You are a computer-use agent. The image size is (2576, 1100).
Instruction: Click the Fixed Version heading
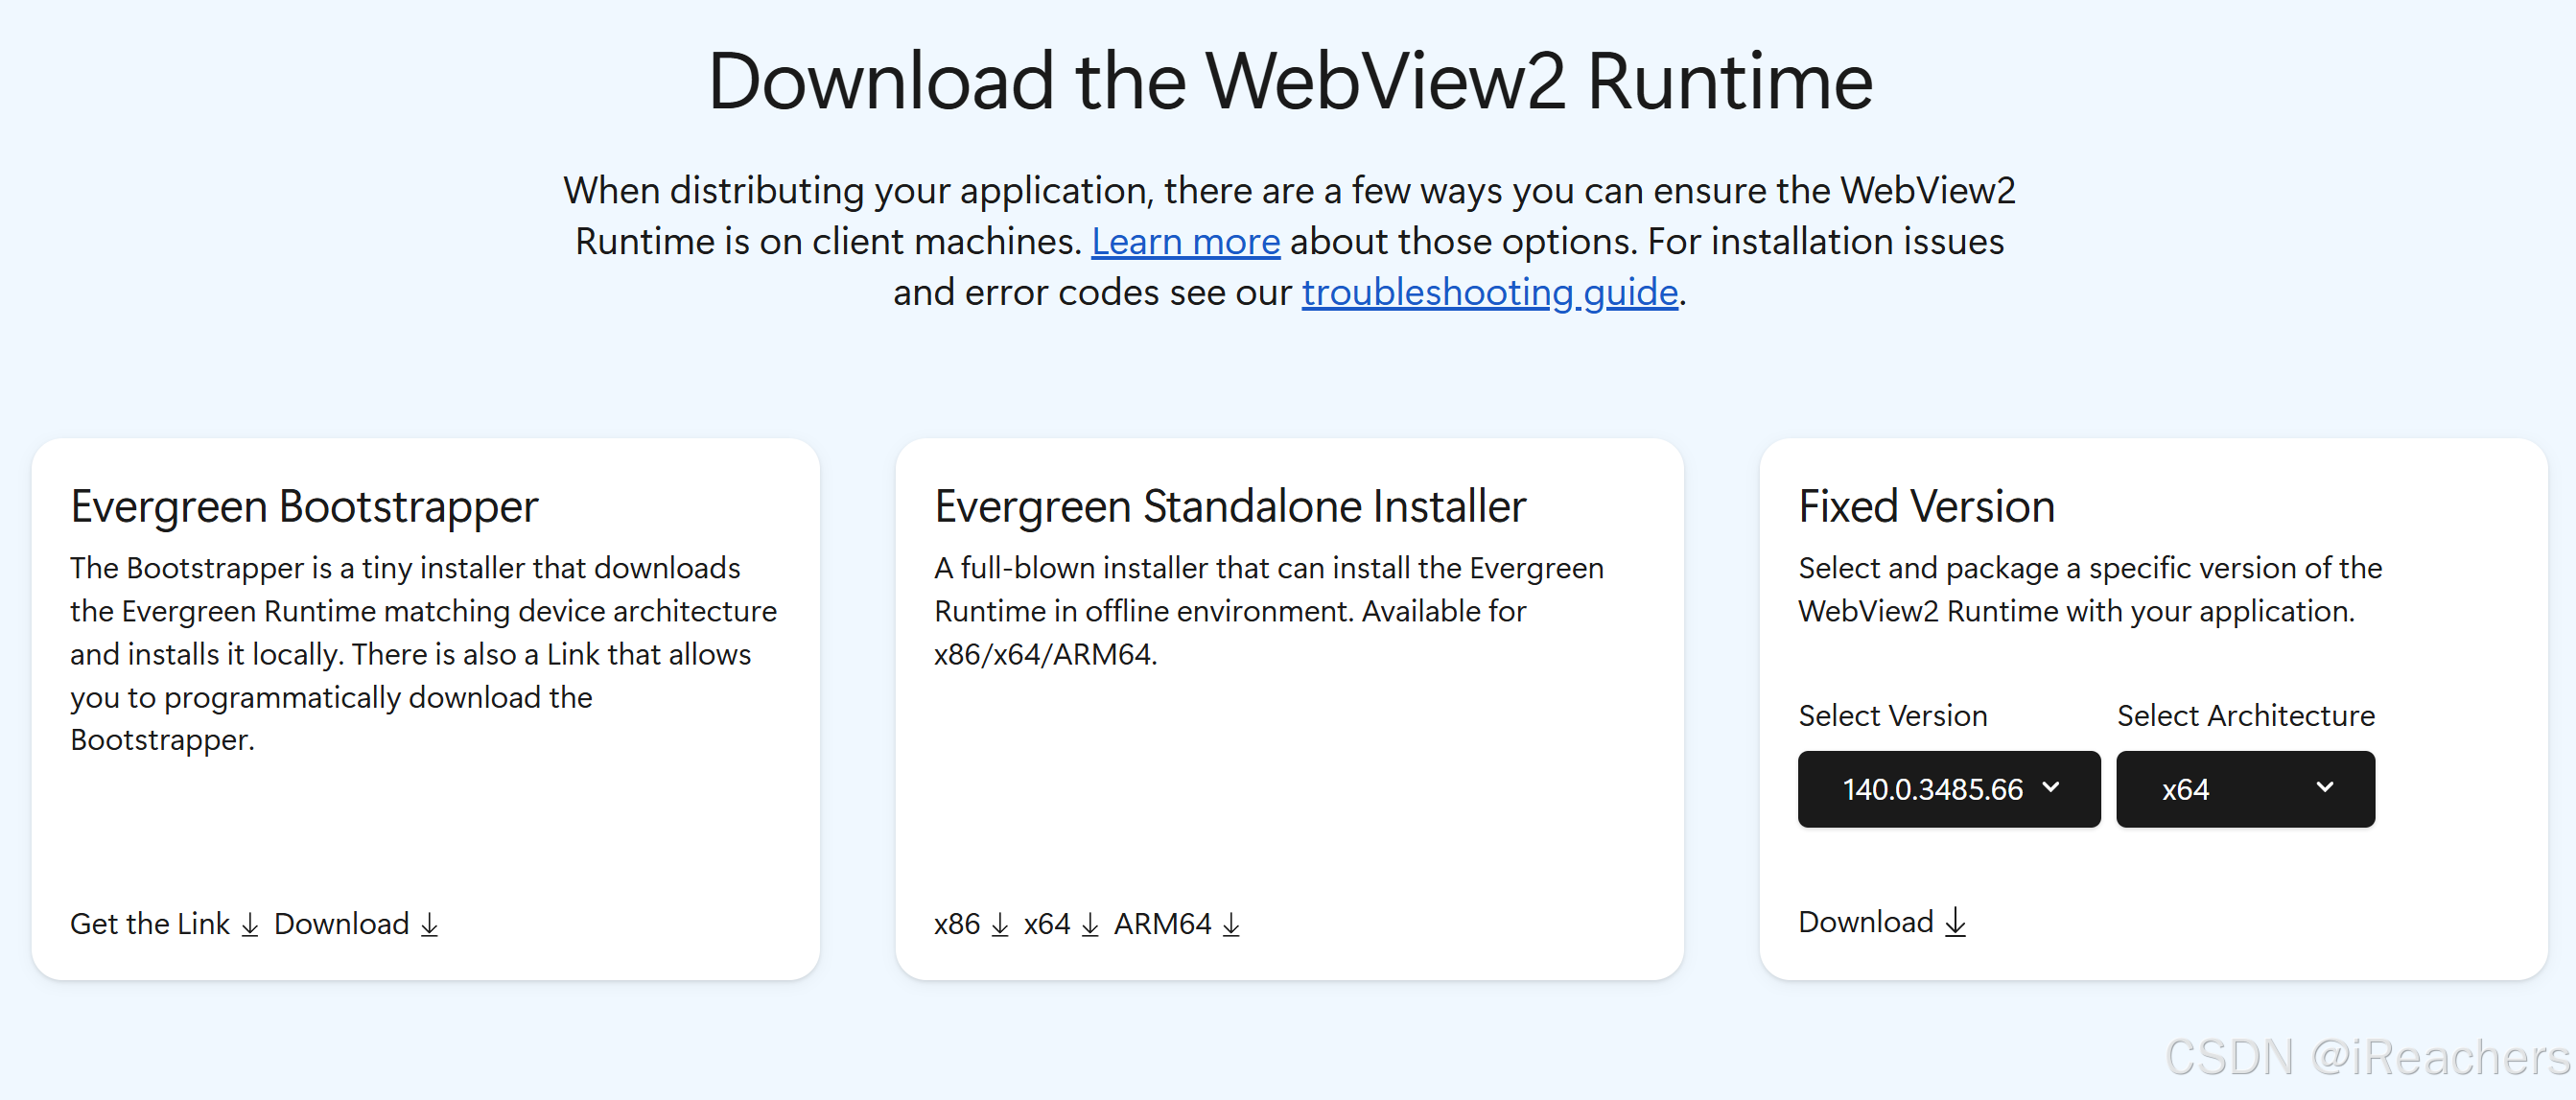click(1926, 506)
